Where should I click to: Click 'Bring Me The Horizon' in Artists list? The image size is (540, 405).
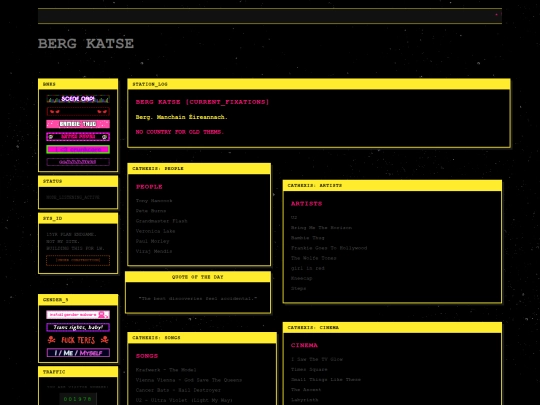coord(321,228)
